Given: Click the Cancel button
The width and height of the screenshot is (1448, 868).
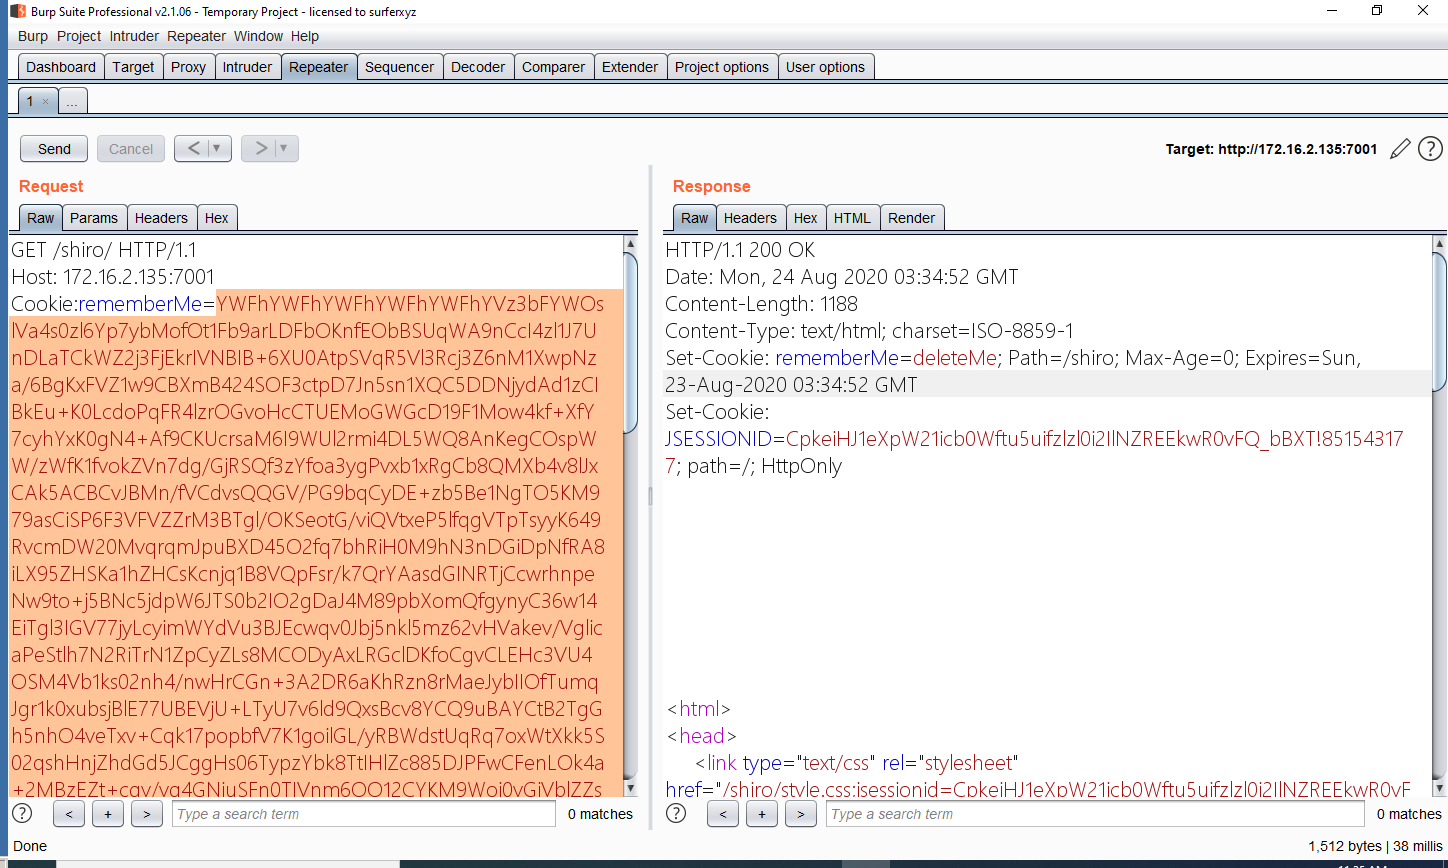Looking at the screenshot, I should 131,149.
